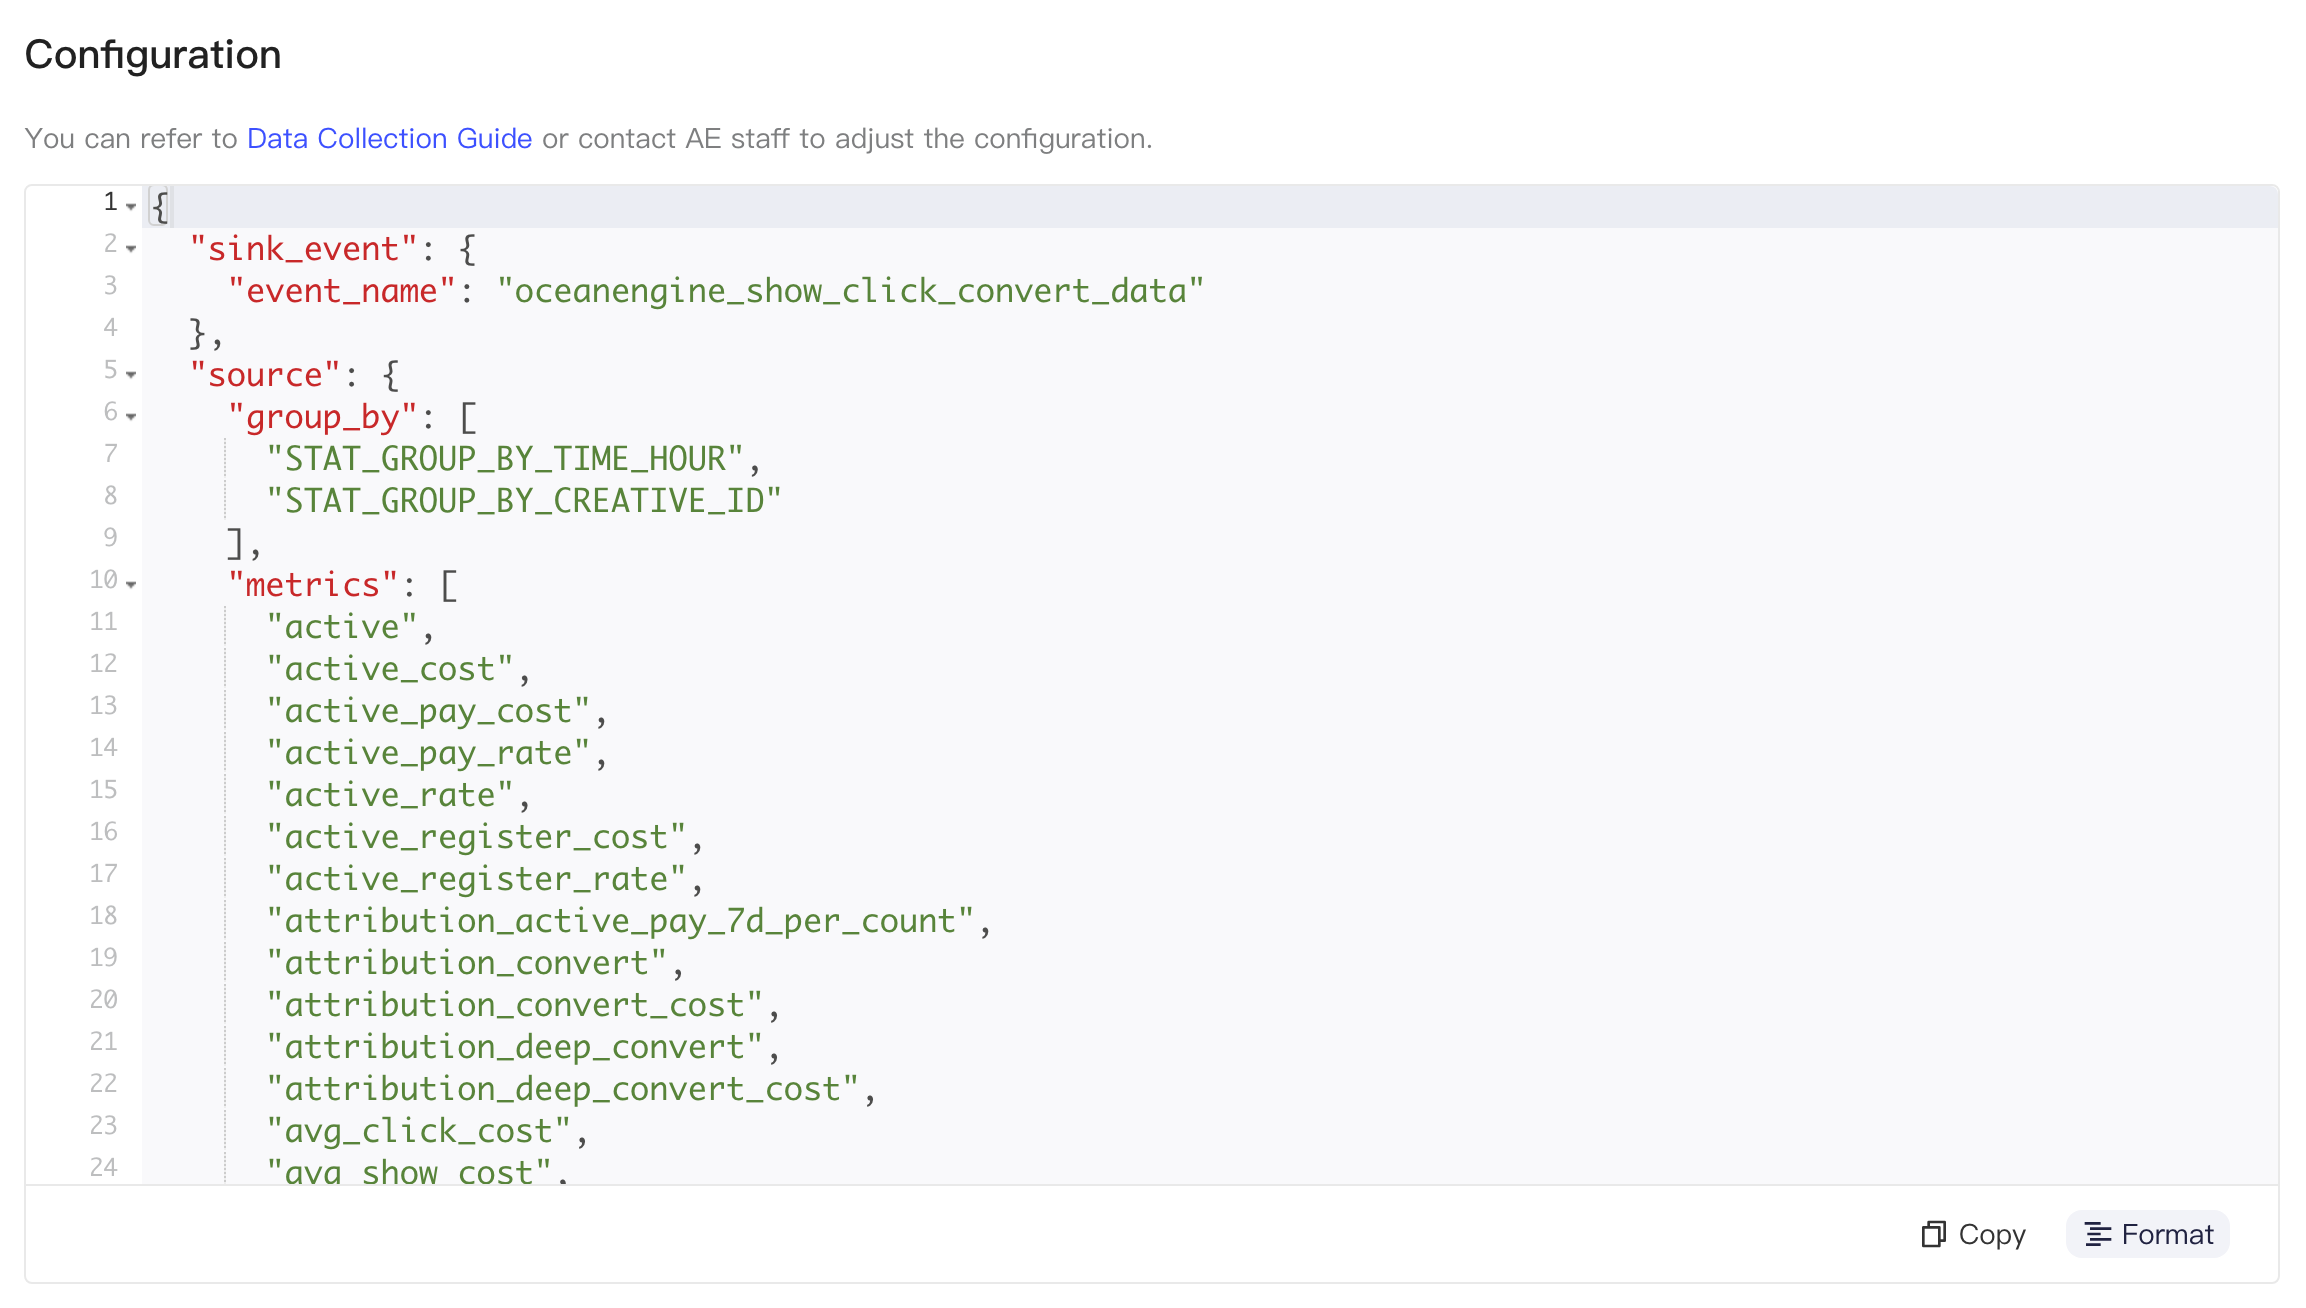2306x1308 pixels.
Task: Click the "event_name" key text
Action: (x=342, y=291)
